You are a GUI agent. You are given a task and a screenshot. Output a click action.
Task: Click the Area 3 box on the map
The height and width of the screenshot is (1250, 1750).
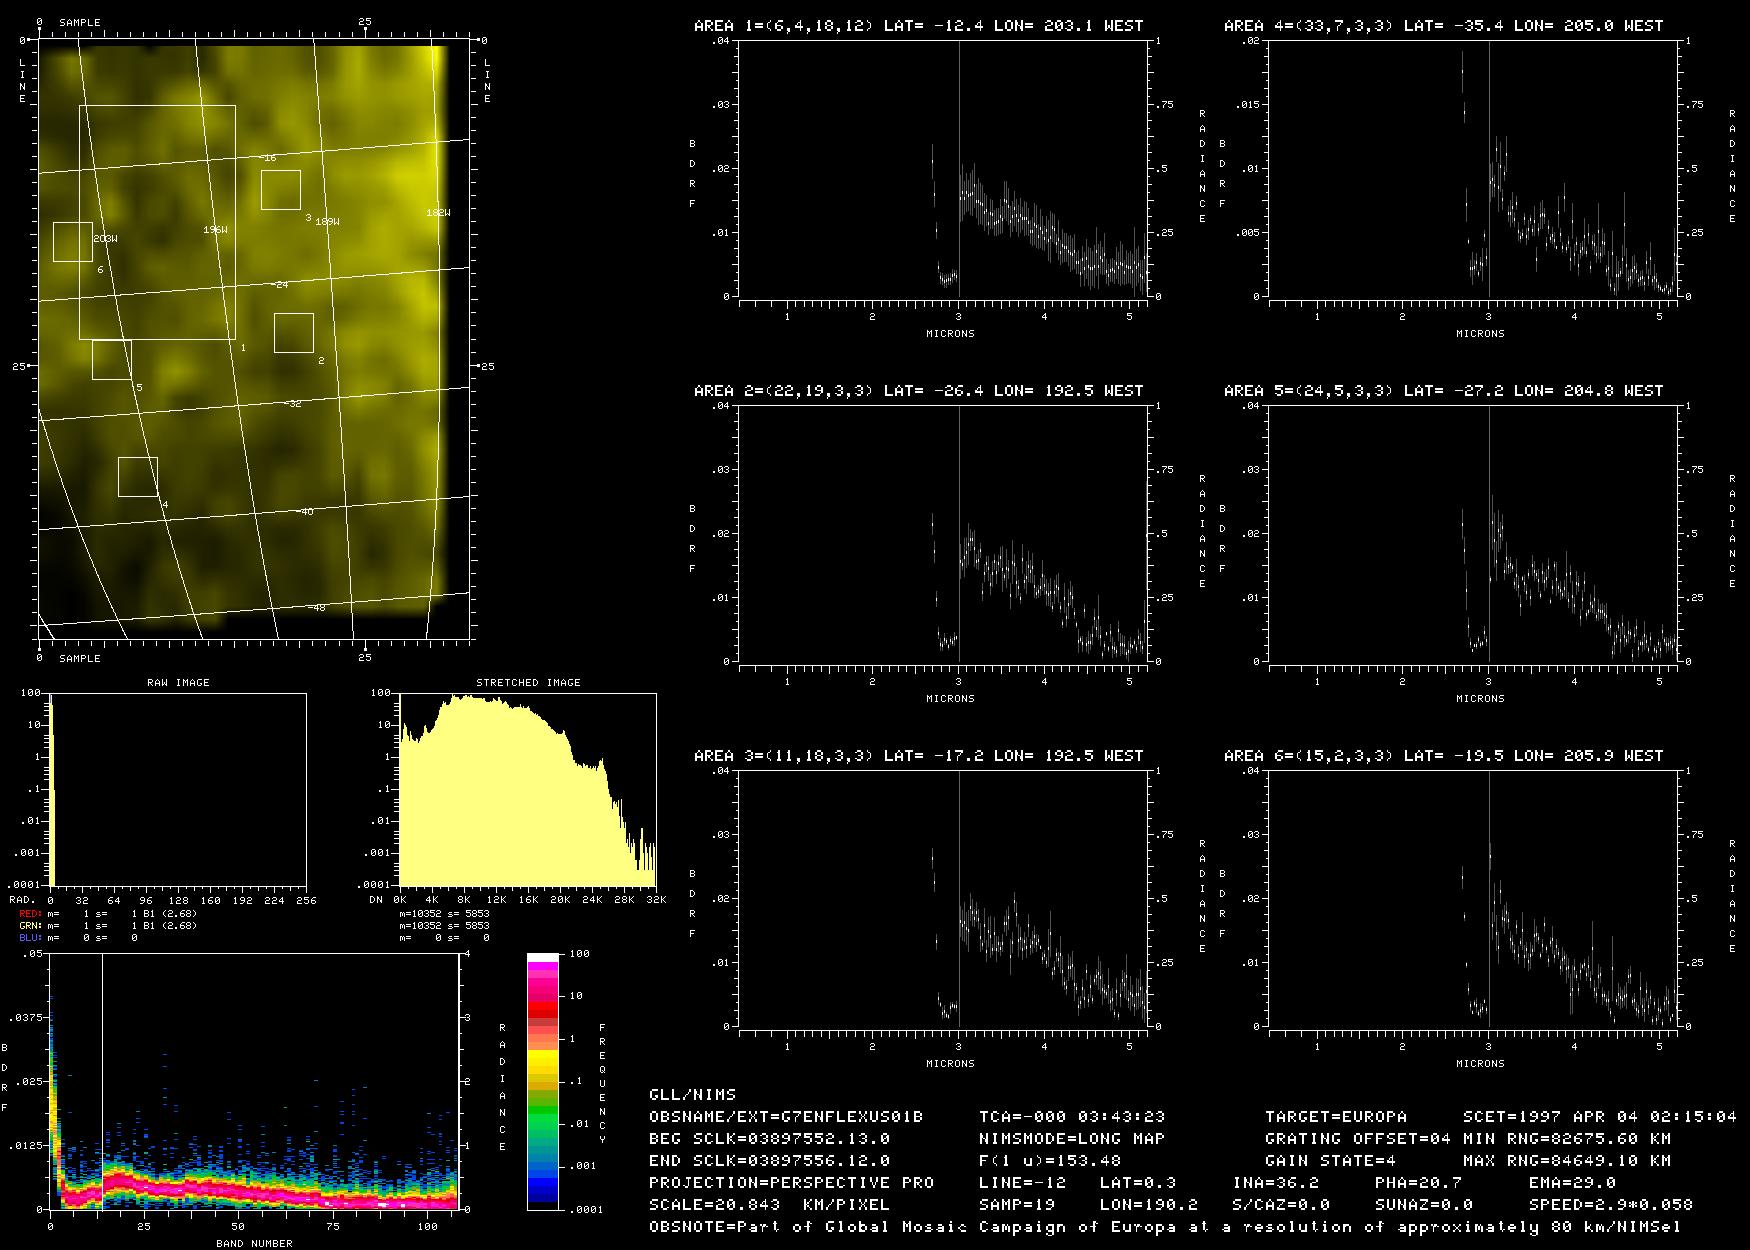click(281, 190)
